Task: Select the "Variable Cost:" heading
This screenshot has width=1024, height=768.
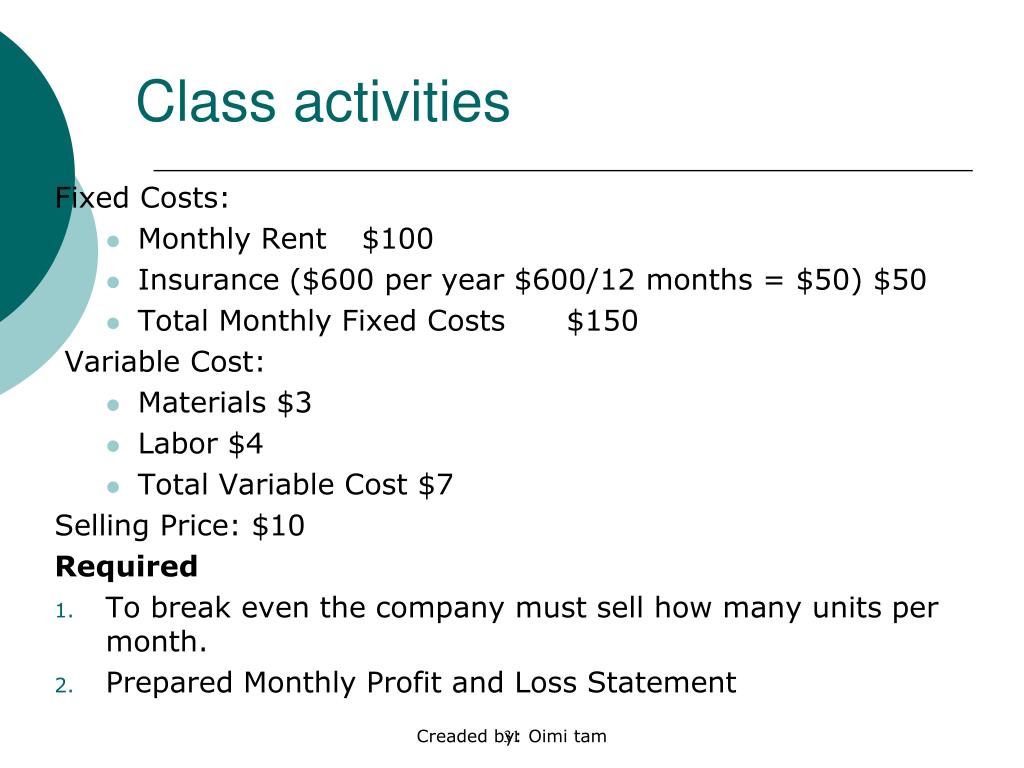Action: [x=165, y=362]
